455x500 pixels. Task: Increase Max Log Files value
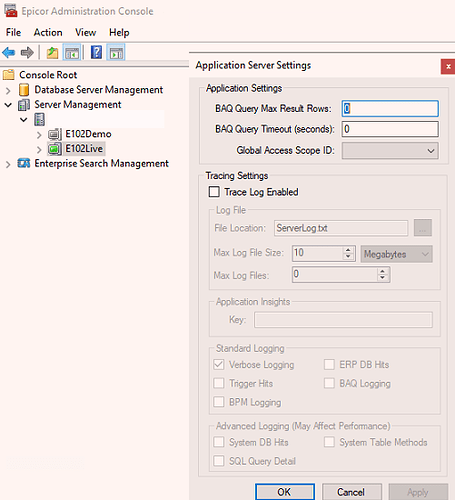pyautogui.click(x=382, y=271)
